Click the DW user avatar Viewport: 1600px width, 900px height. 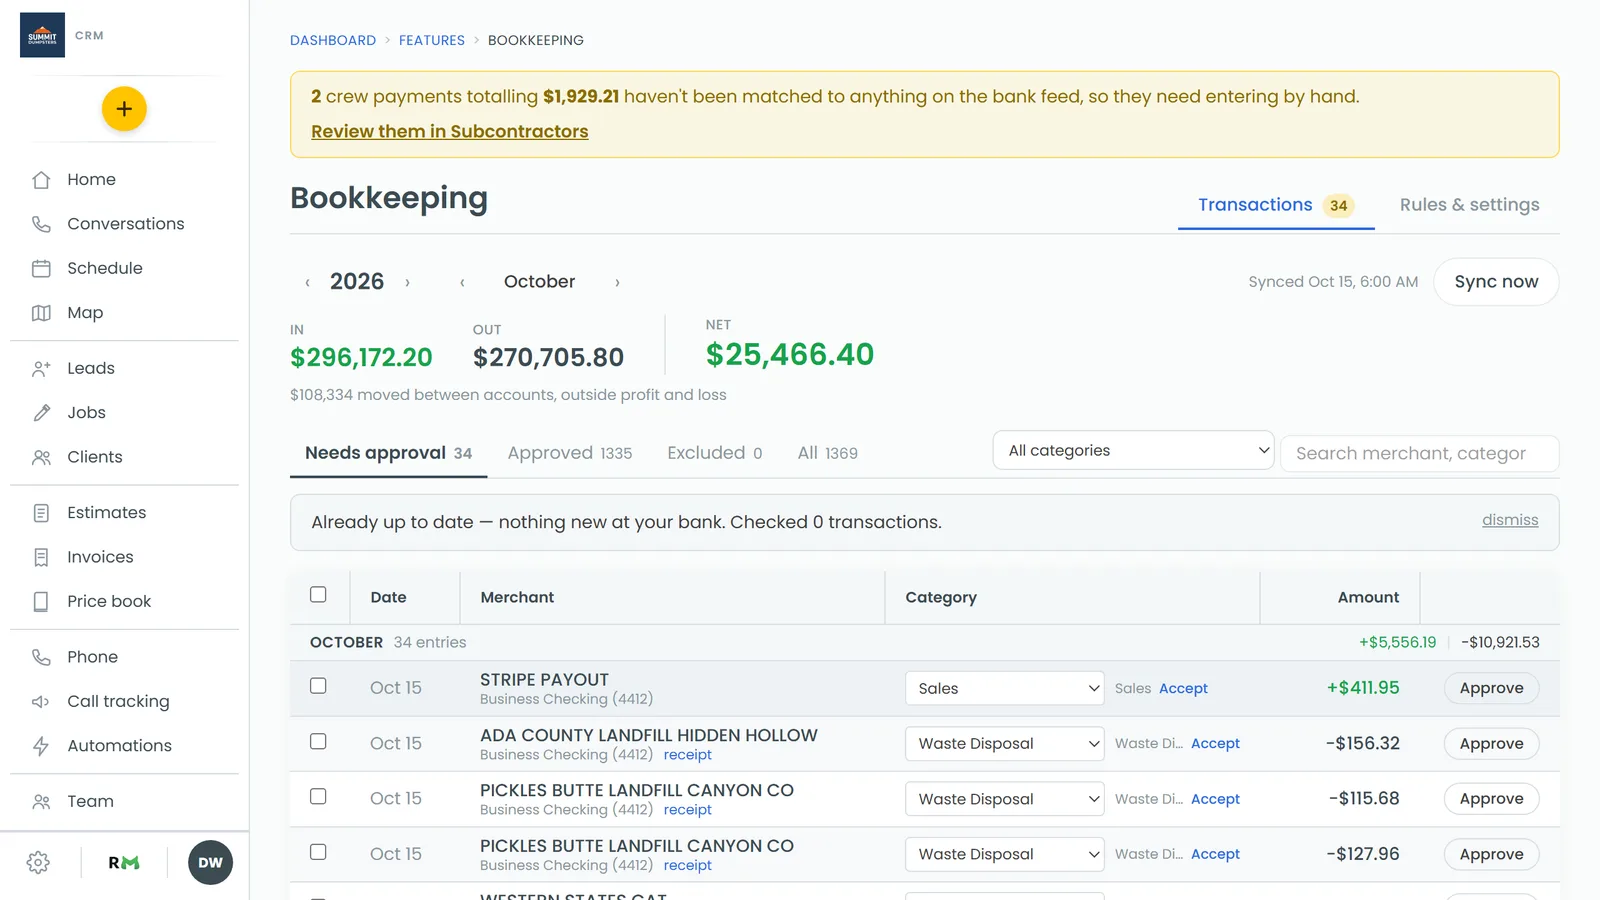pos(210,863)
